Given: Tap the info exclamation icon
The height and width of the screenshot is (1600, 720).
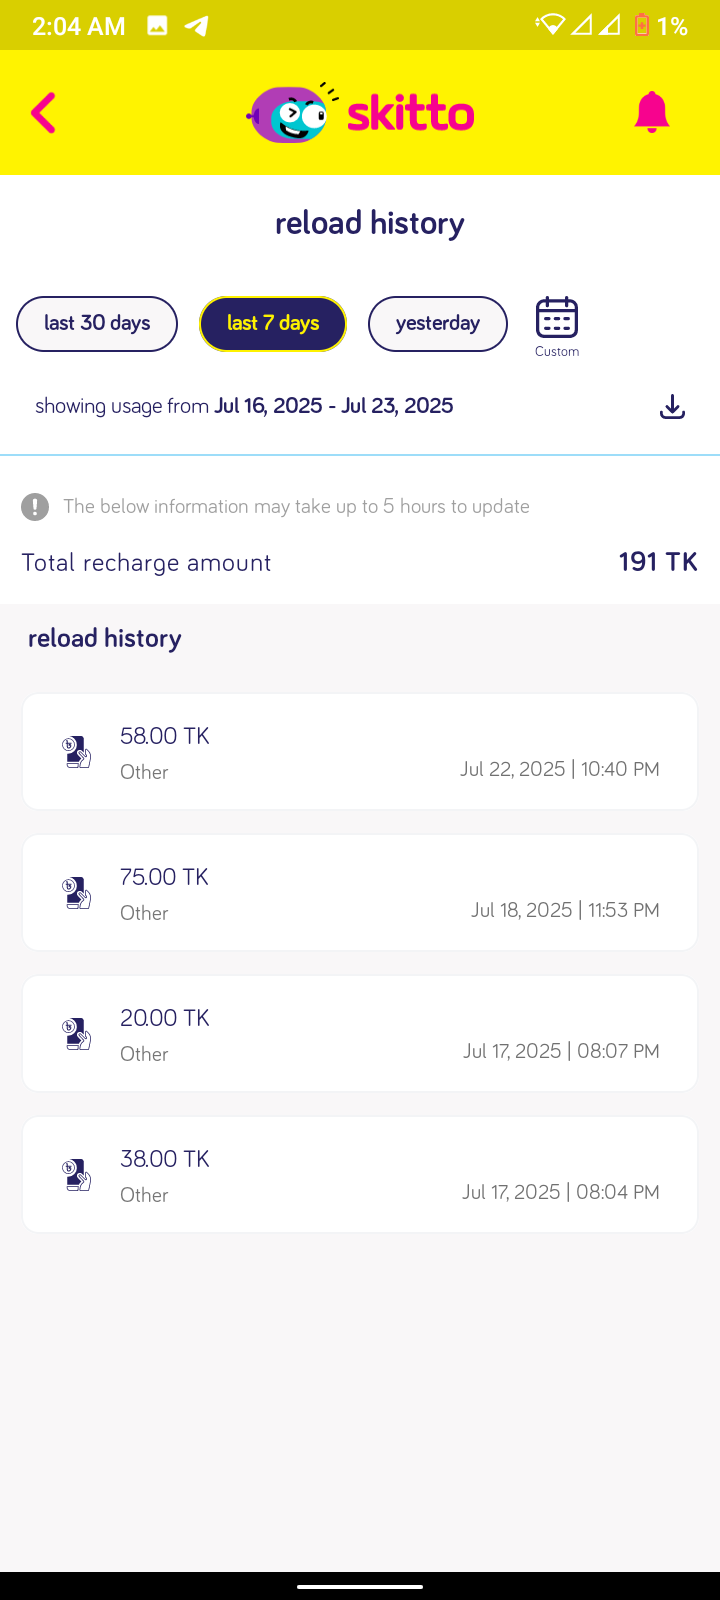Looking at the screenshot, I should pos(35,507).
